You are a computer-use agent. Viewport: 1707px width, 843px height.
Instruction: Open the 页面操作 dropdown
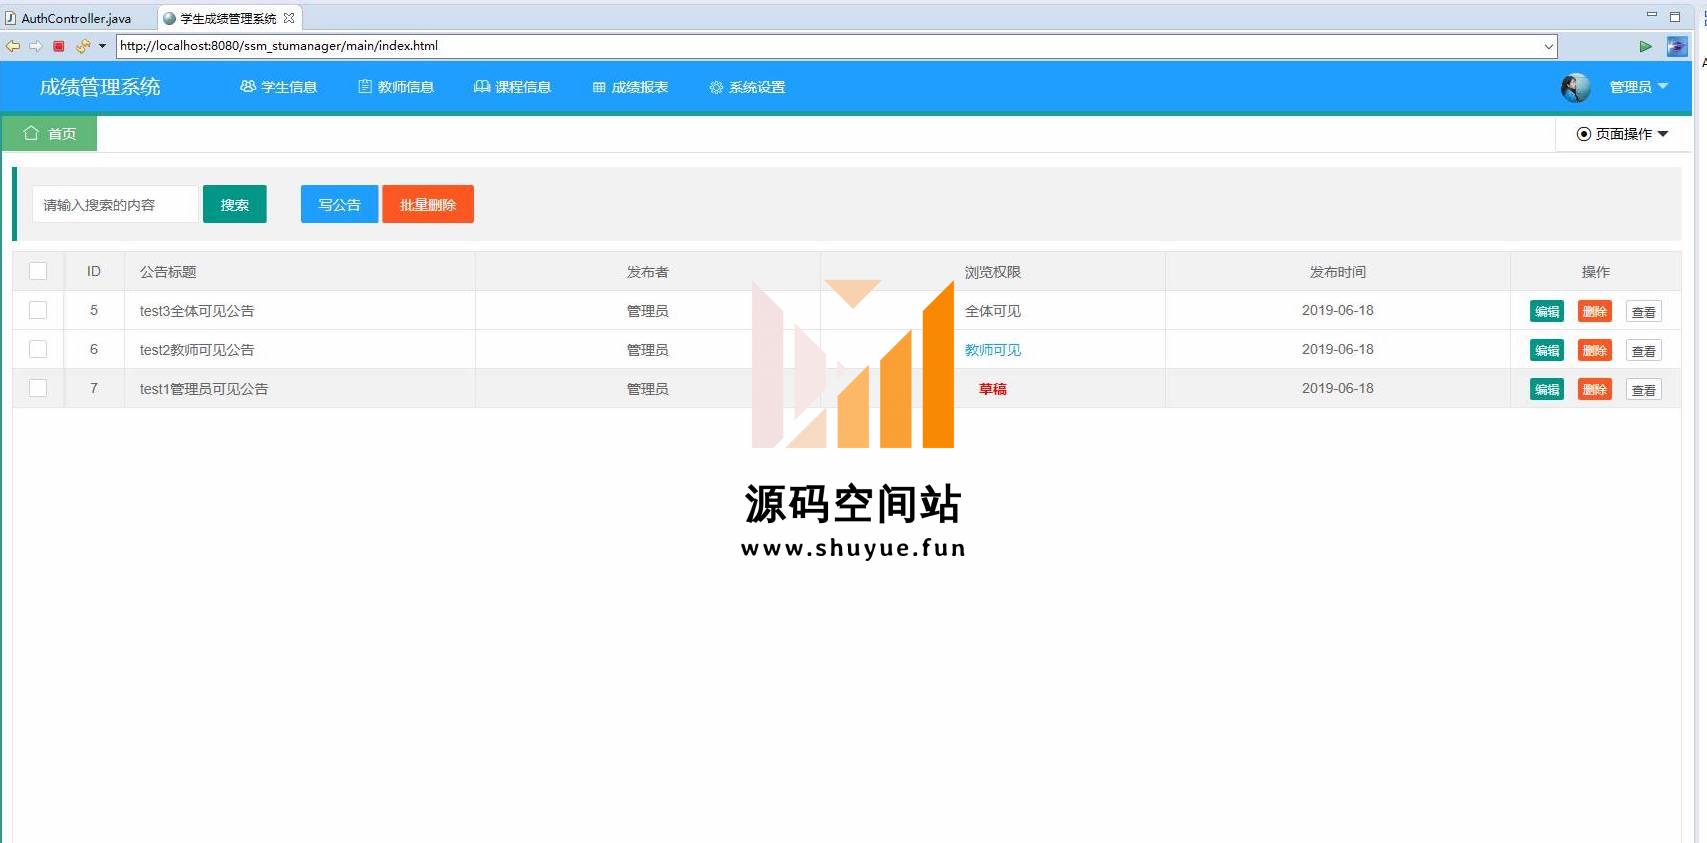(x=1622, y=134)
